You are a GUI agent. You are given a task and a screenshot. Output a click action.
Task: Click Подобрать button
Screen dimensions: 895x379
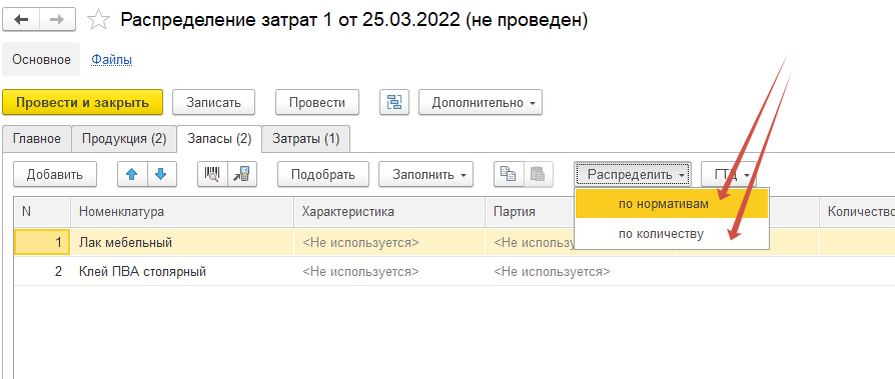click(323, 175)
